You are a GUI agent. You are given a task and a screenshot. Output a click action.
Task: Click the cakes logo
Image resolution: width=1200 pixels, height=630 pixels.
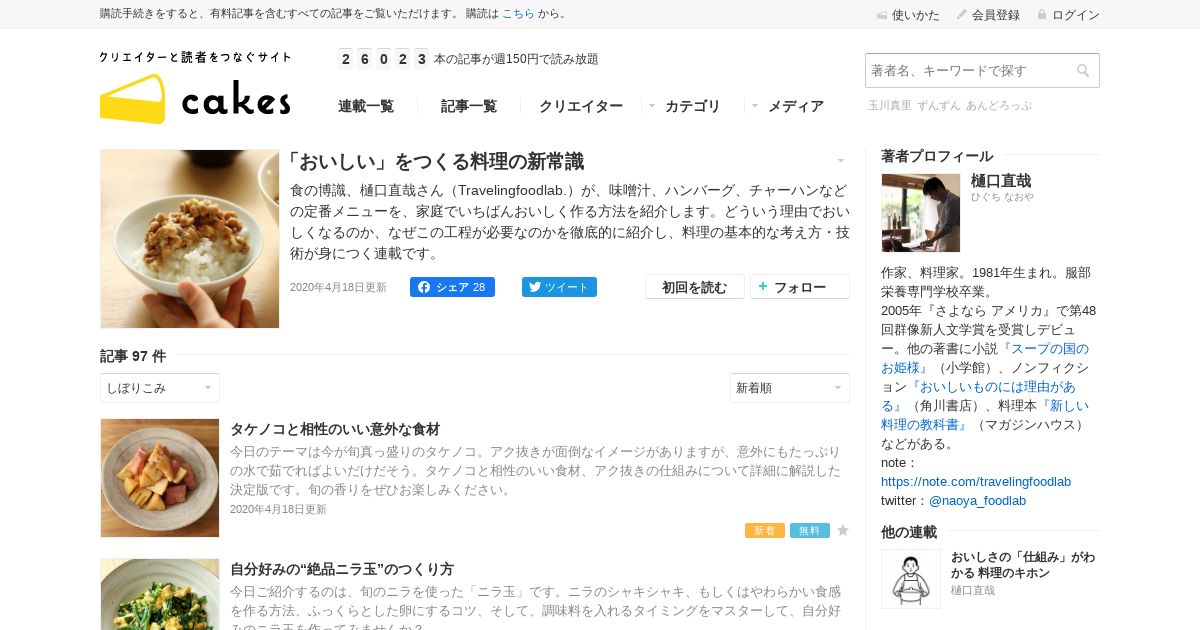(x=195, y=88)
